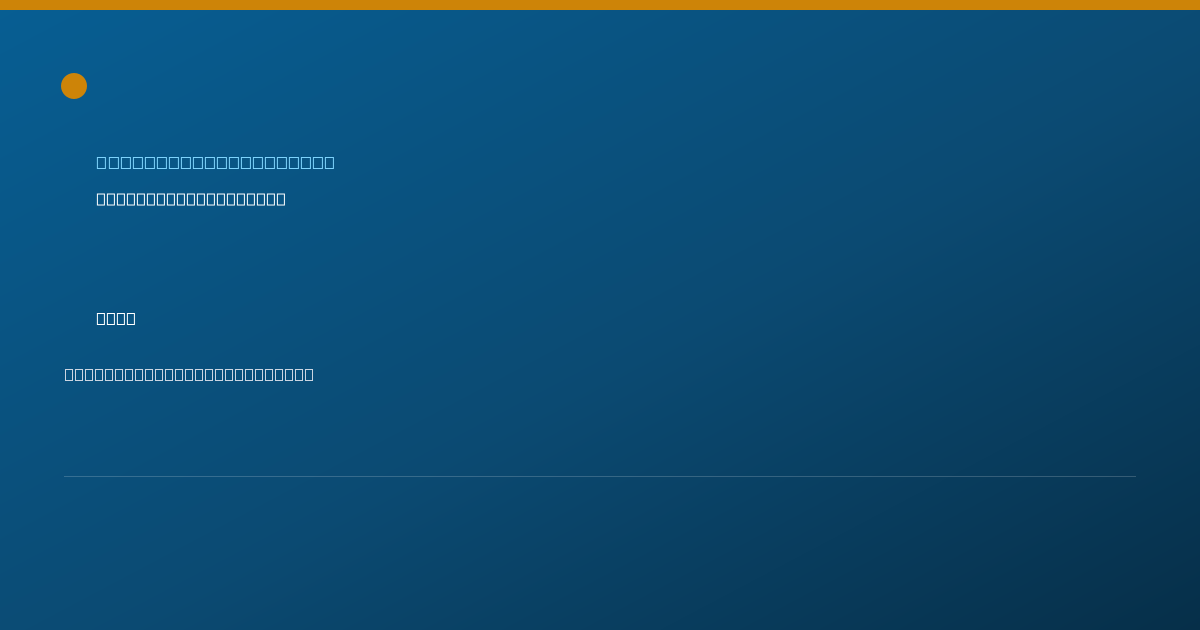Click the right end of the divider line
Viewport: 1200px width, 630px height.
tap(1134, 476)
